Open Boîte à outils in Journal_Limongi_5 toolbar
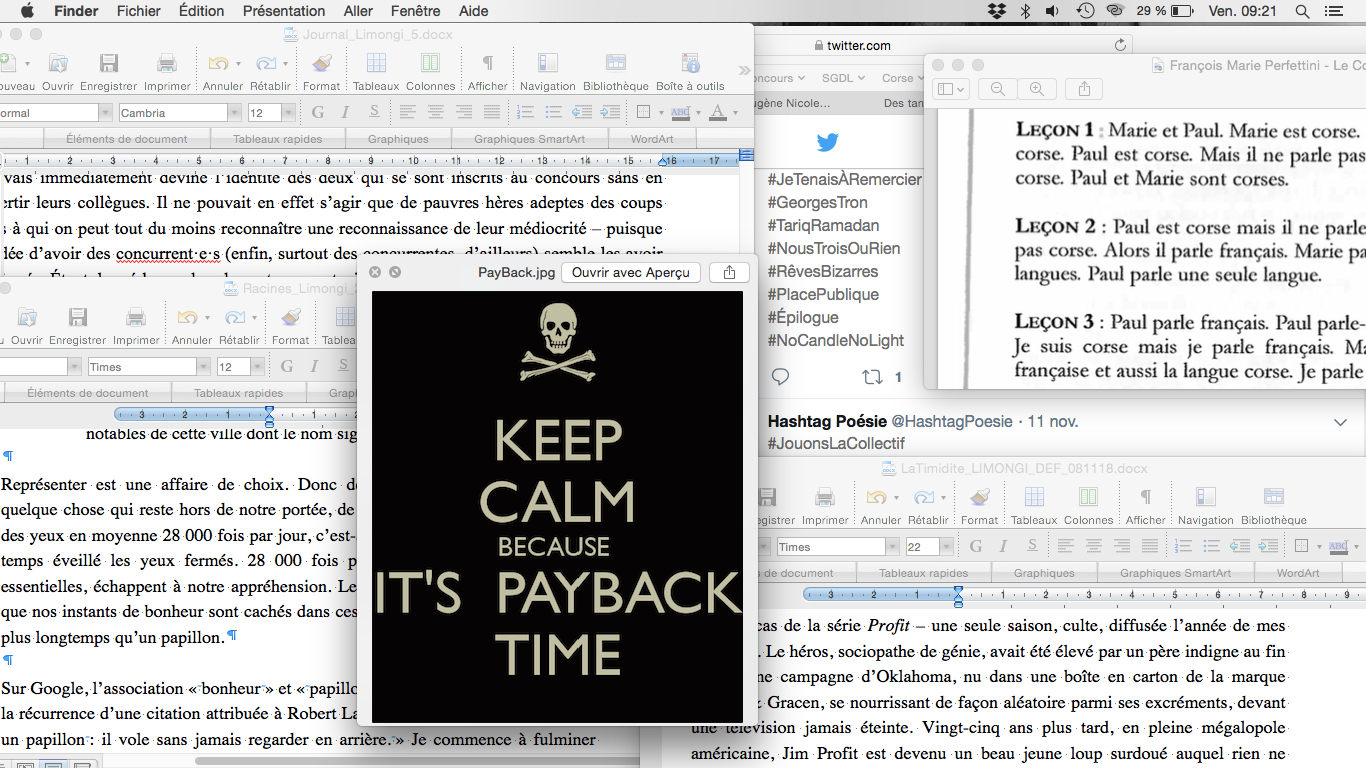 coord(690,65)
